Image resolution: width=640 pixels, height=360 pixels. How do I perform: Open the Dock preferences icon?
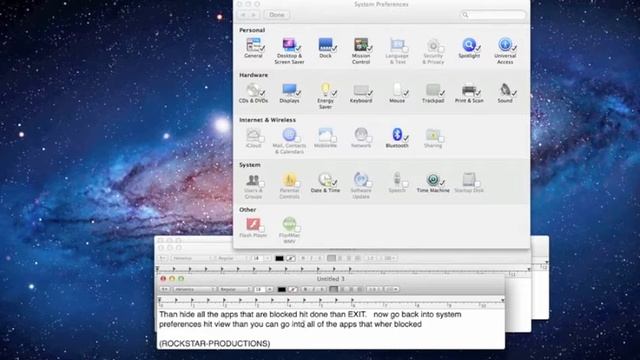[x=325, y=44]
